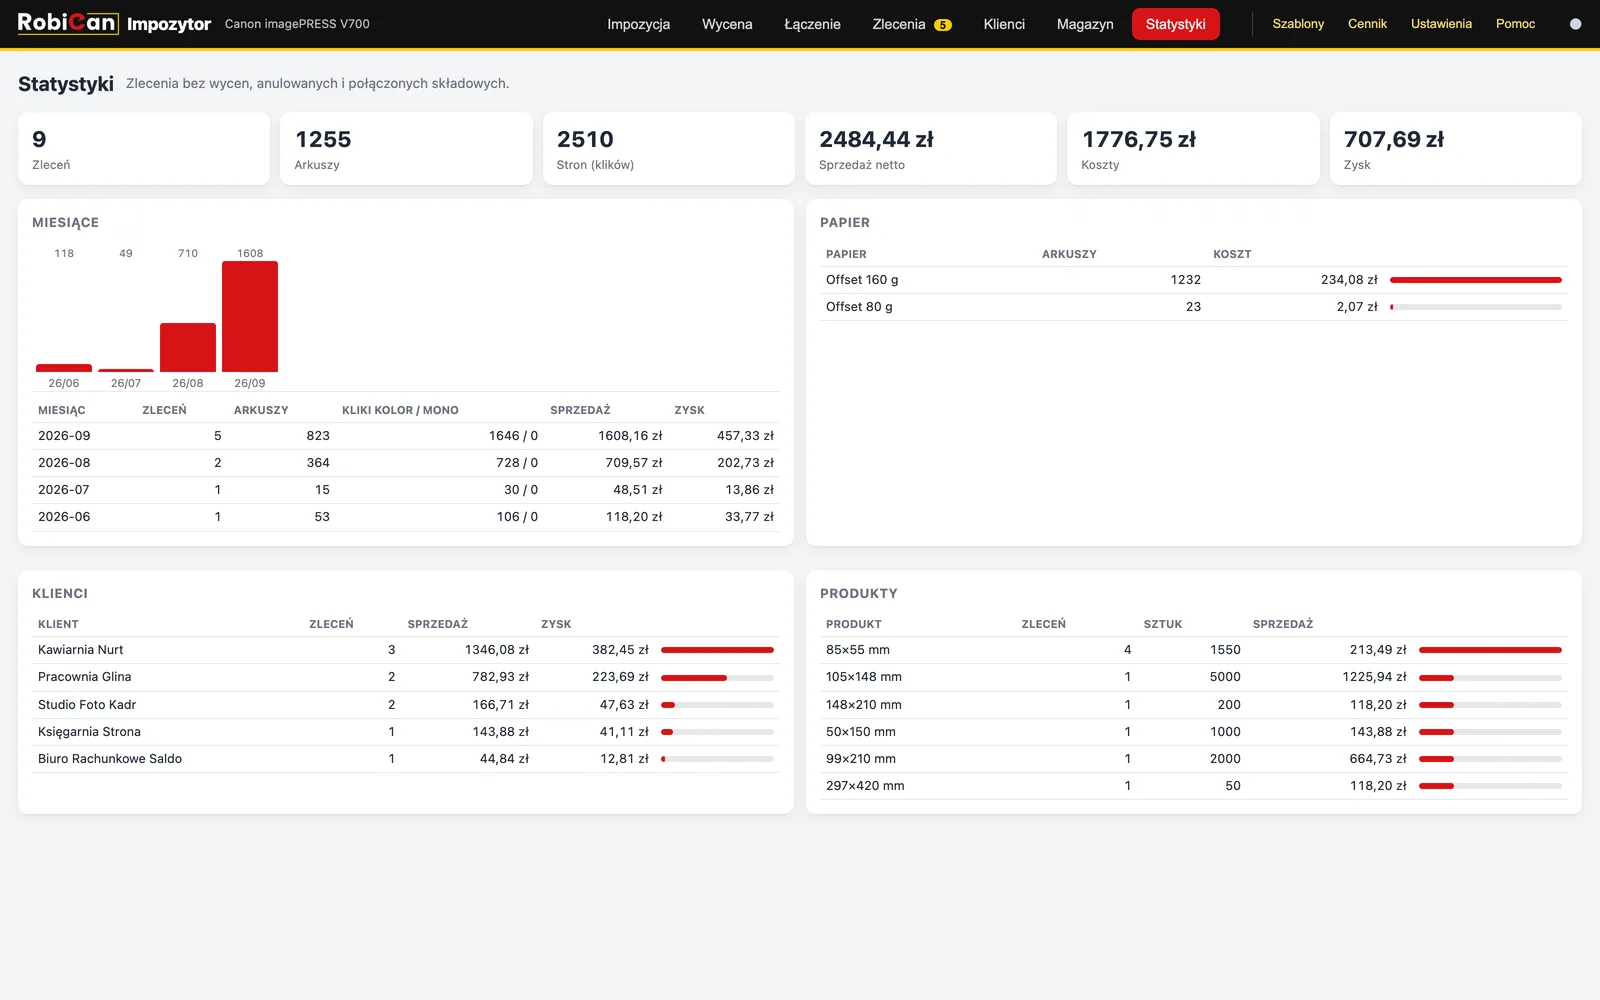Click the 26/09 bar in the monthly chart
Viewport: 1600px width, 1000px height.
pyautogui.click(x=250, y=316)
